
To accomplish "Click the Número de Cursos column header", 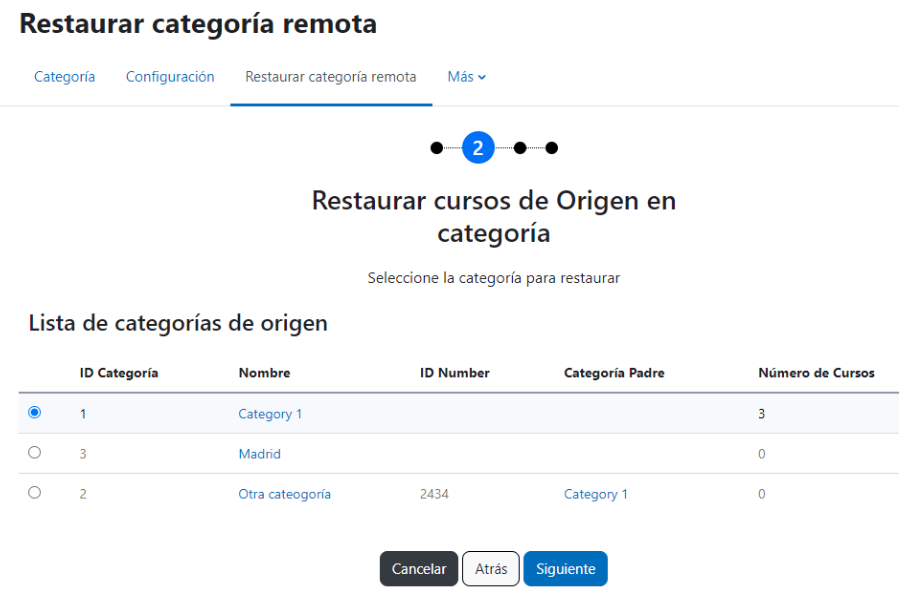I will coord(816,373).
